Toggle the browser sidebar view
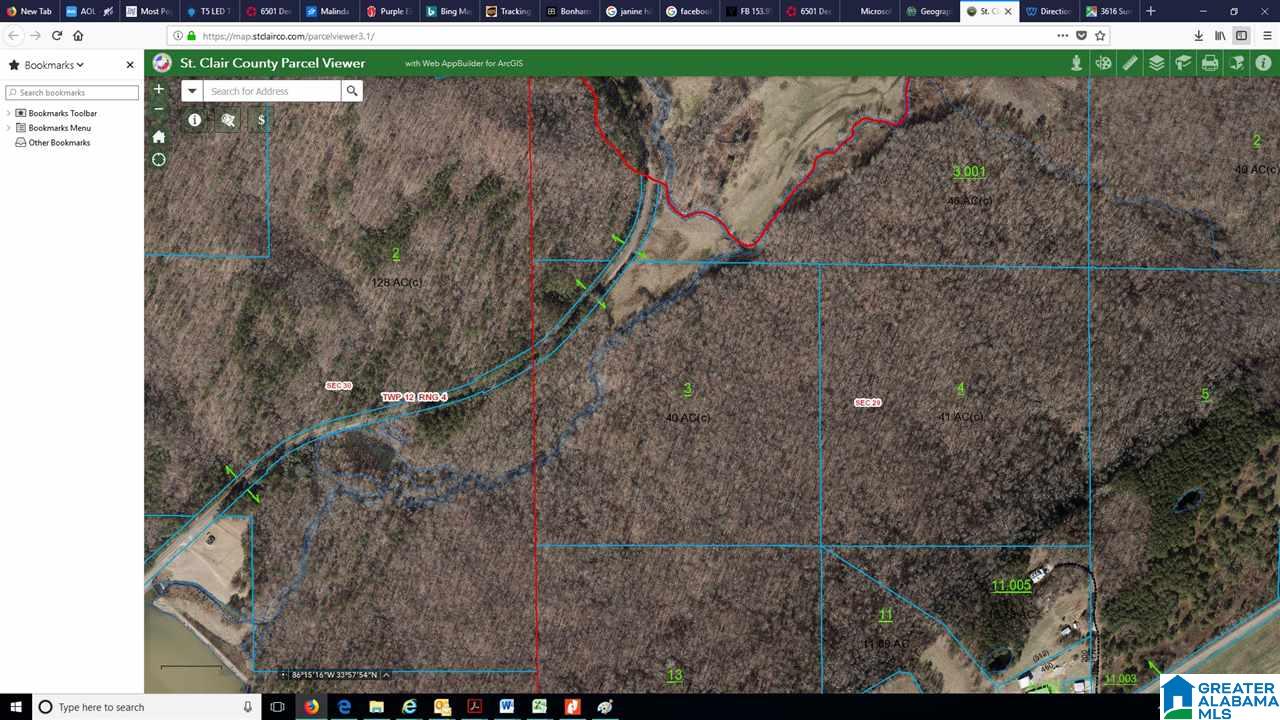1280x720 pixels. (1241, 35)
